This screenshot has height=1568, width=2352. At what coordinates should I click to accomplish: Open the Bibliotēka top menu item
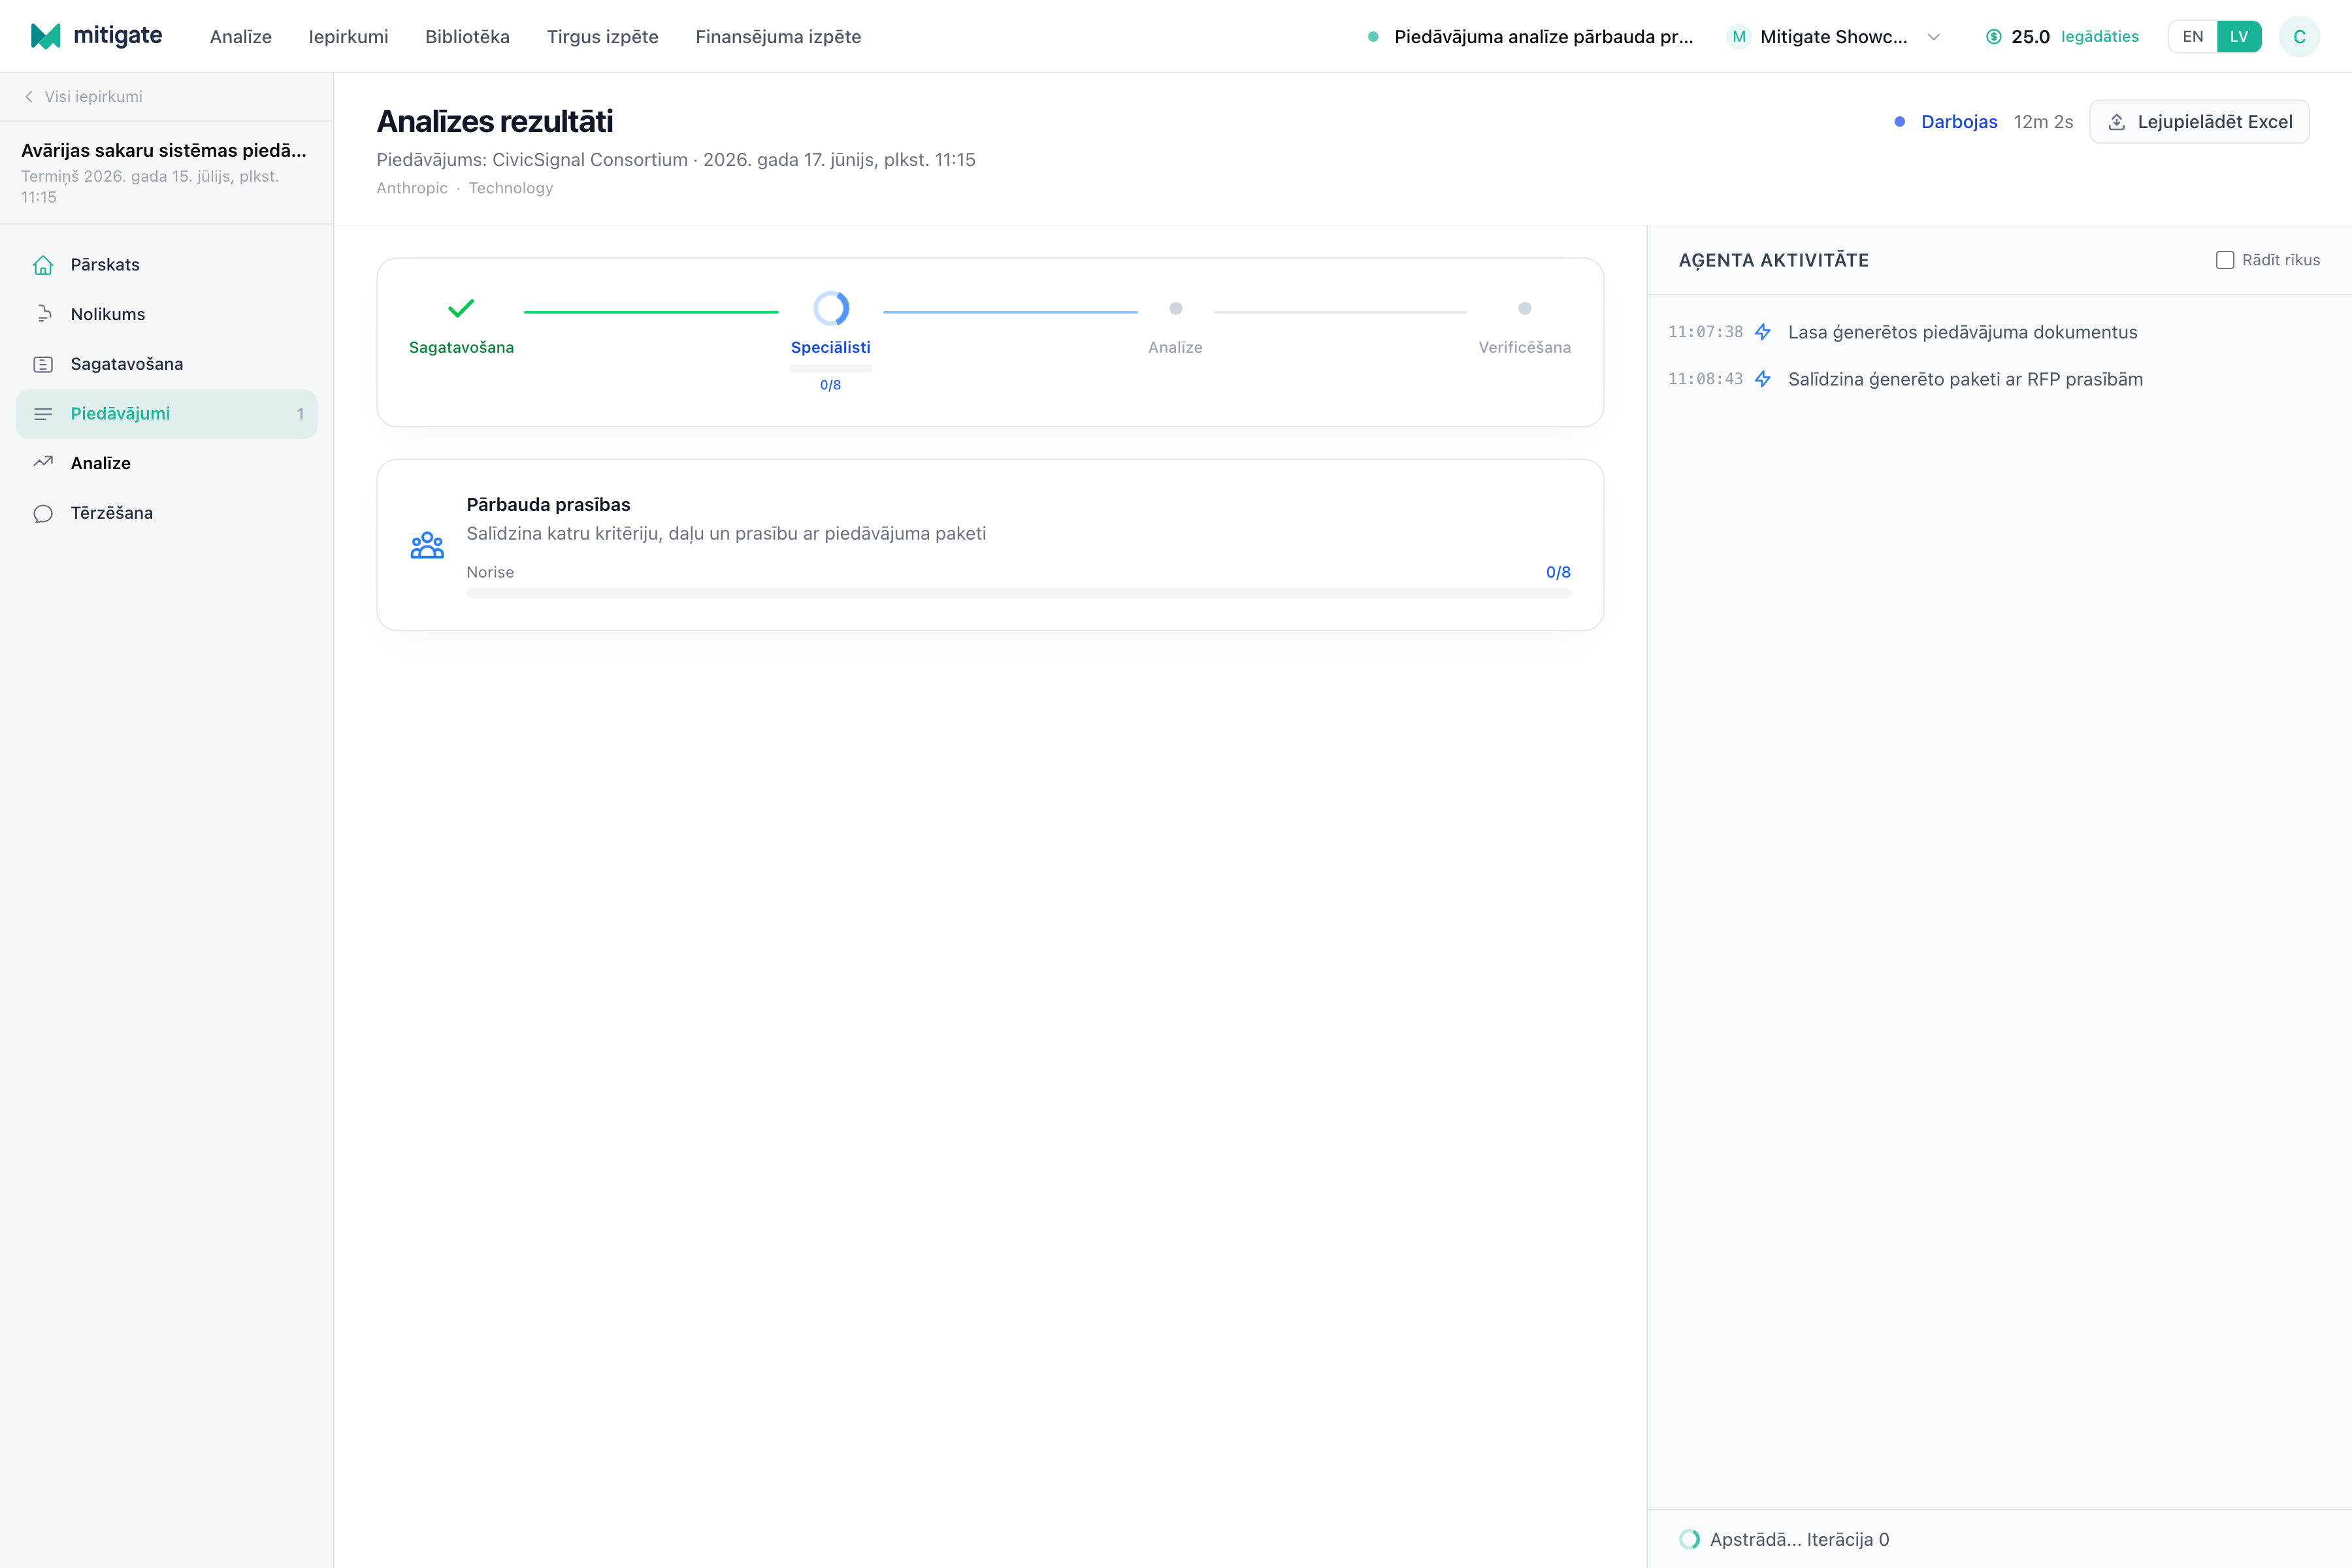pos(467,37)
